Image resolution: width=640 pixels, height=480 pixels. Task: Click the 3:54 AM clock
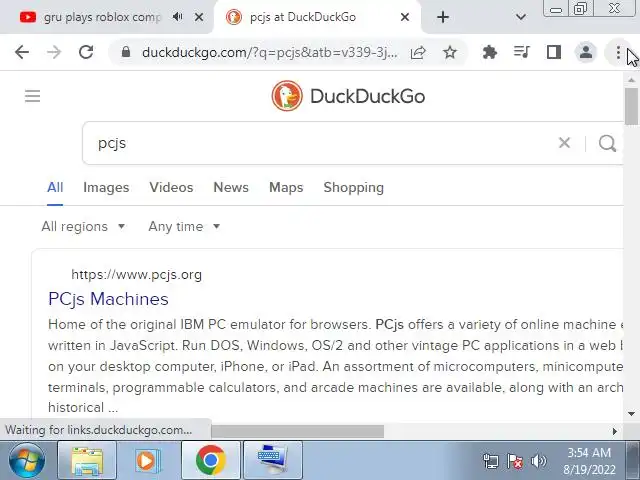tap(589, 453)
